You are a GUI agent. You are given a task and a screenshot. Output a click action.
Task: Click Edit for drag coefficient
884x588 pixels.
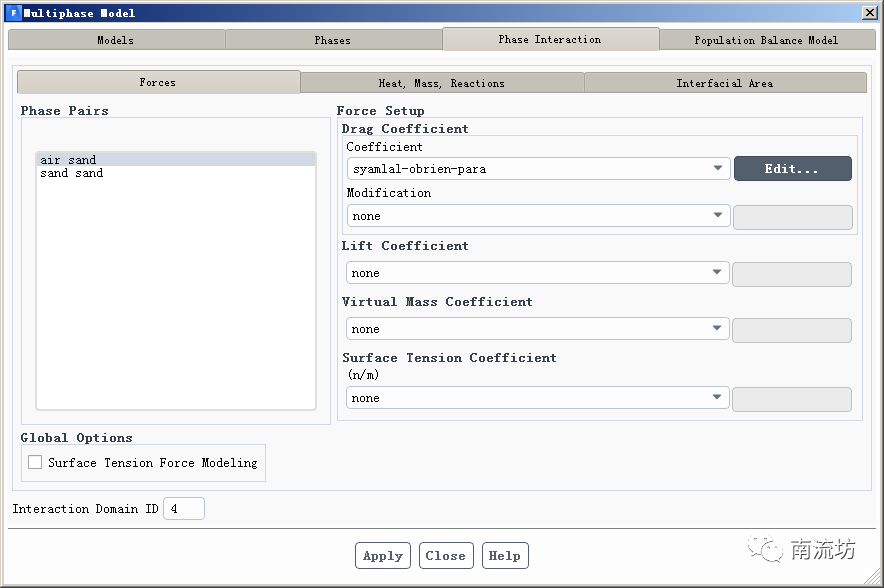coord(792,169)
